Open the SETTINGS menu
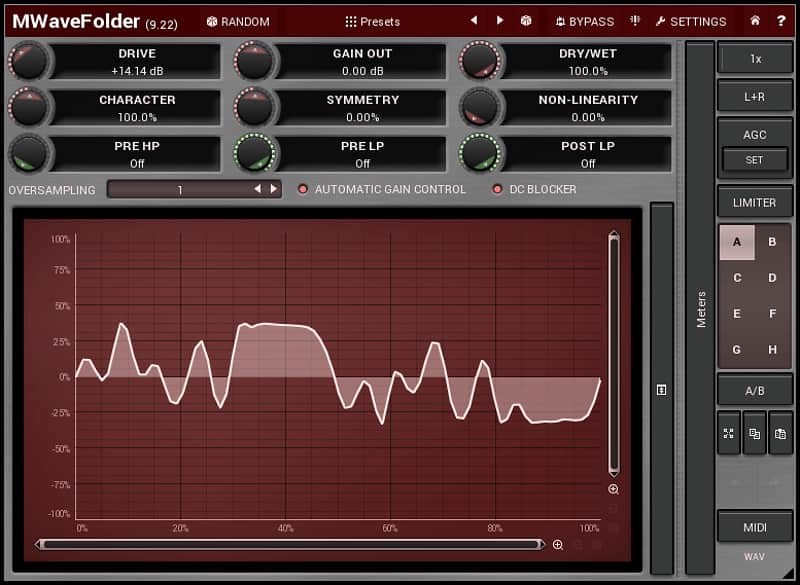This screenshot has height=585, width=800. pyautogui.click(x=691, y=21)
